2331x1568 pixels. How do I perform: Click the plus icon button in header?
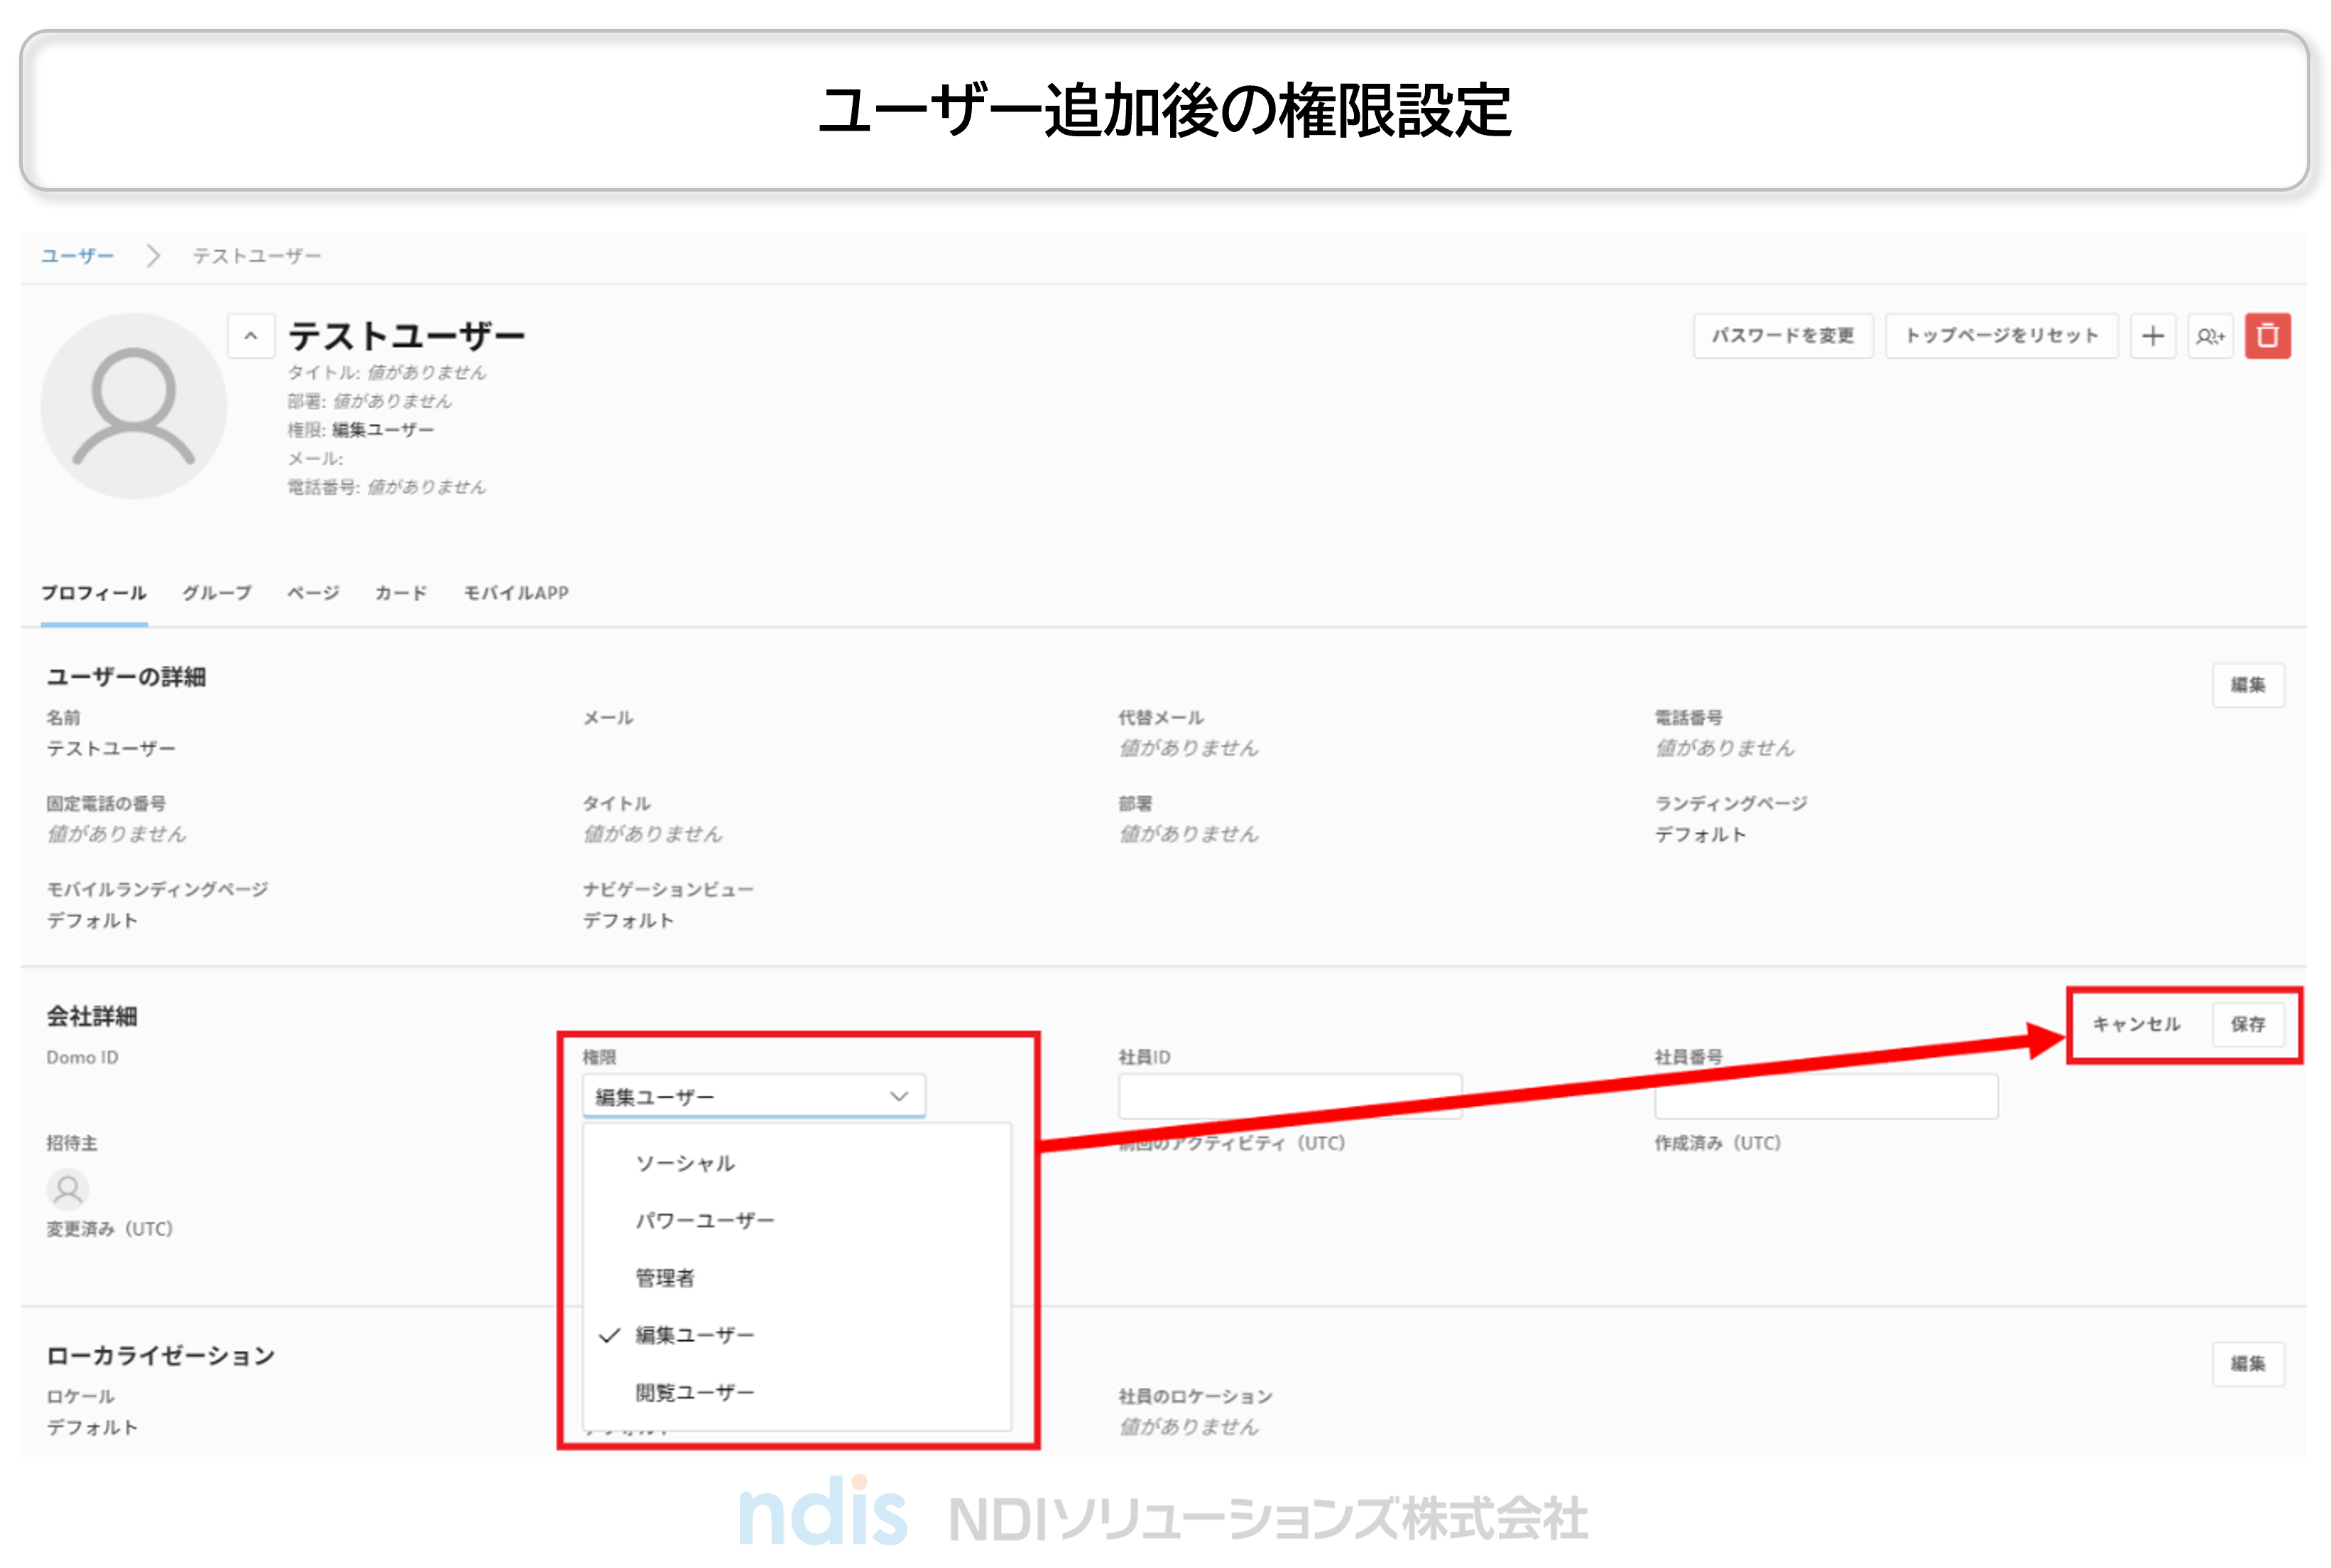click(2153, 336)
